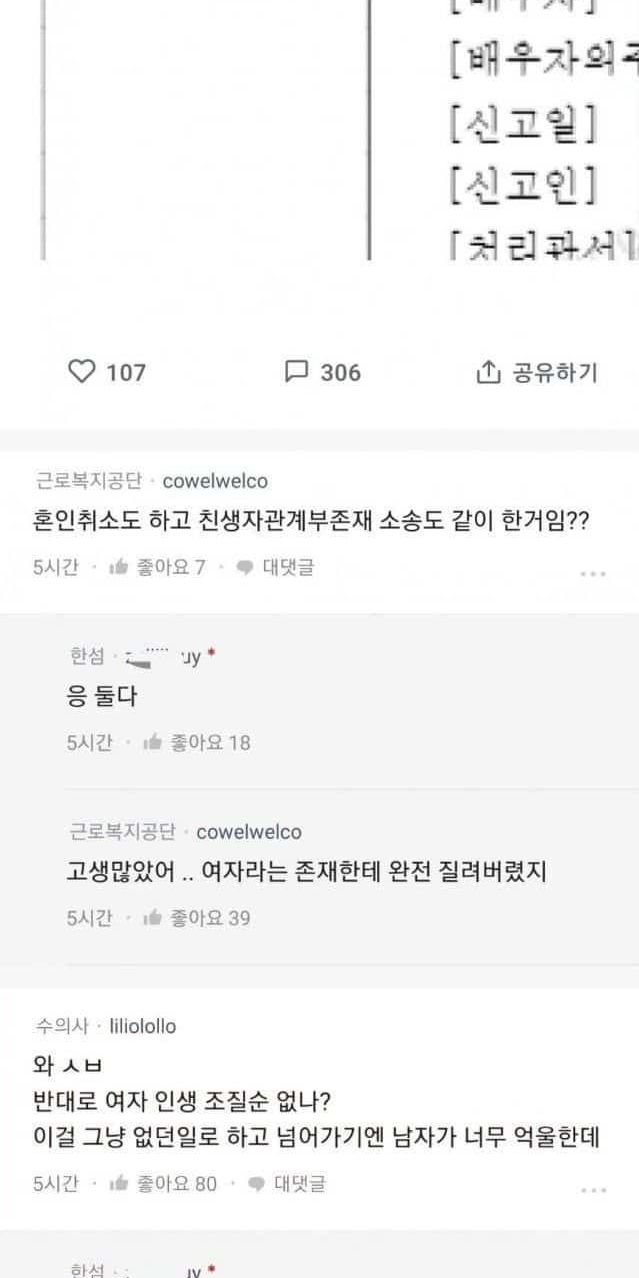Tap the thumbs-up showing 좋아요 7
The width and height of the screenshot is (639, 1278).
point(119,567)
